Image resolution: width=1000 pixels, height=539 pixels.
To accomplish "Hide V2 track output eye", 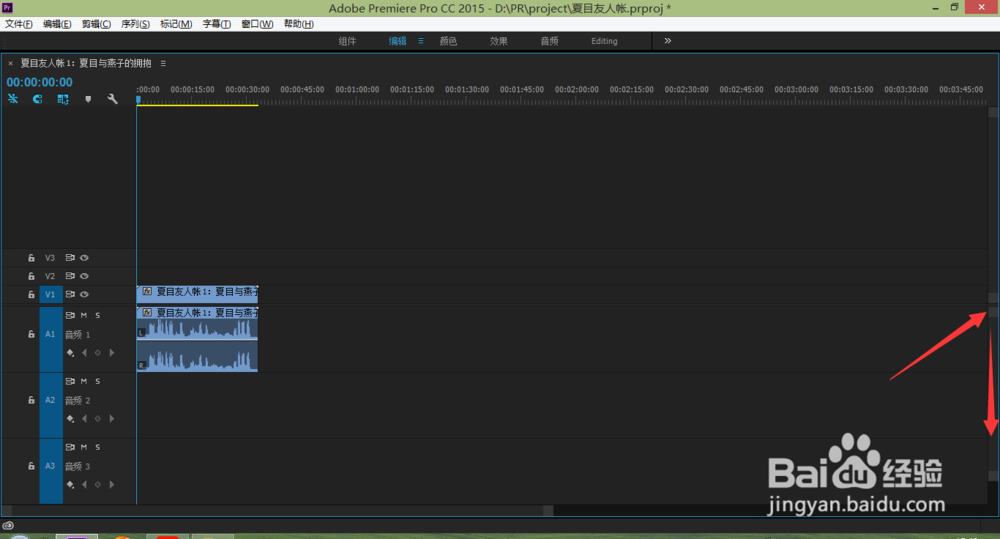I will (84, 276).
